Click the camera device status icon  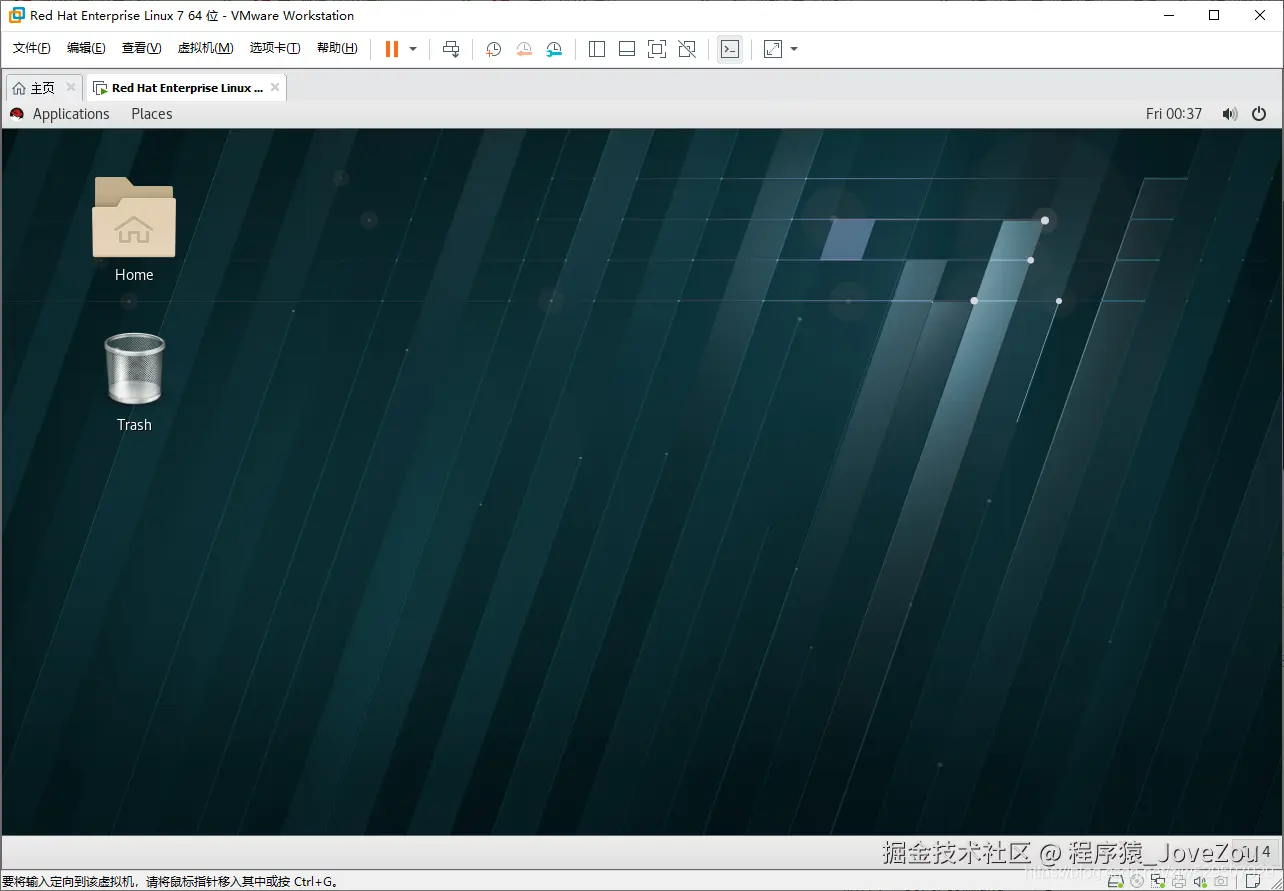pos(1221,881)
